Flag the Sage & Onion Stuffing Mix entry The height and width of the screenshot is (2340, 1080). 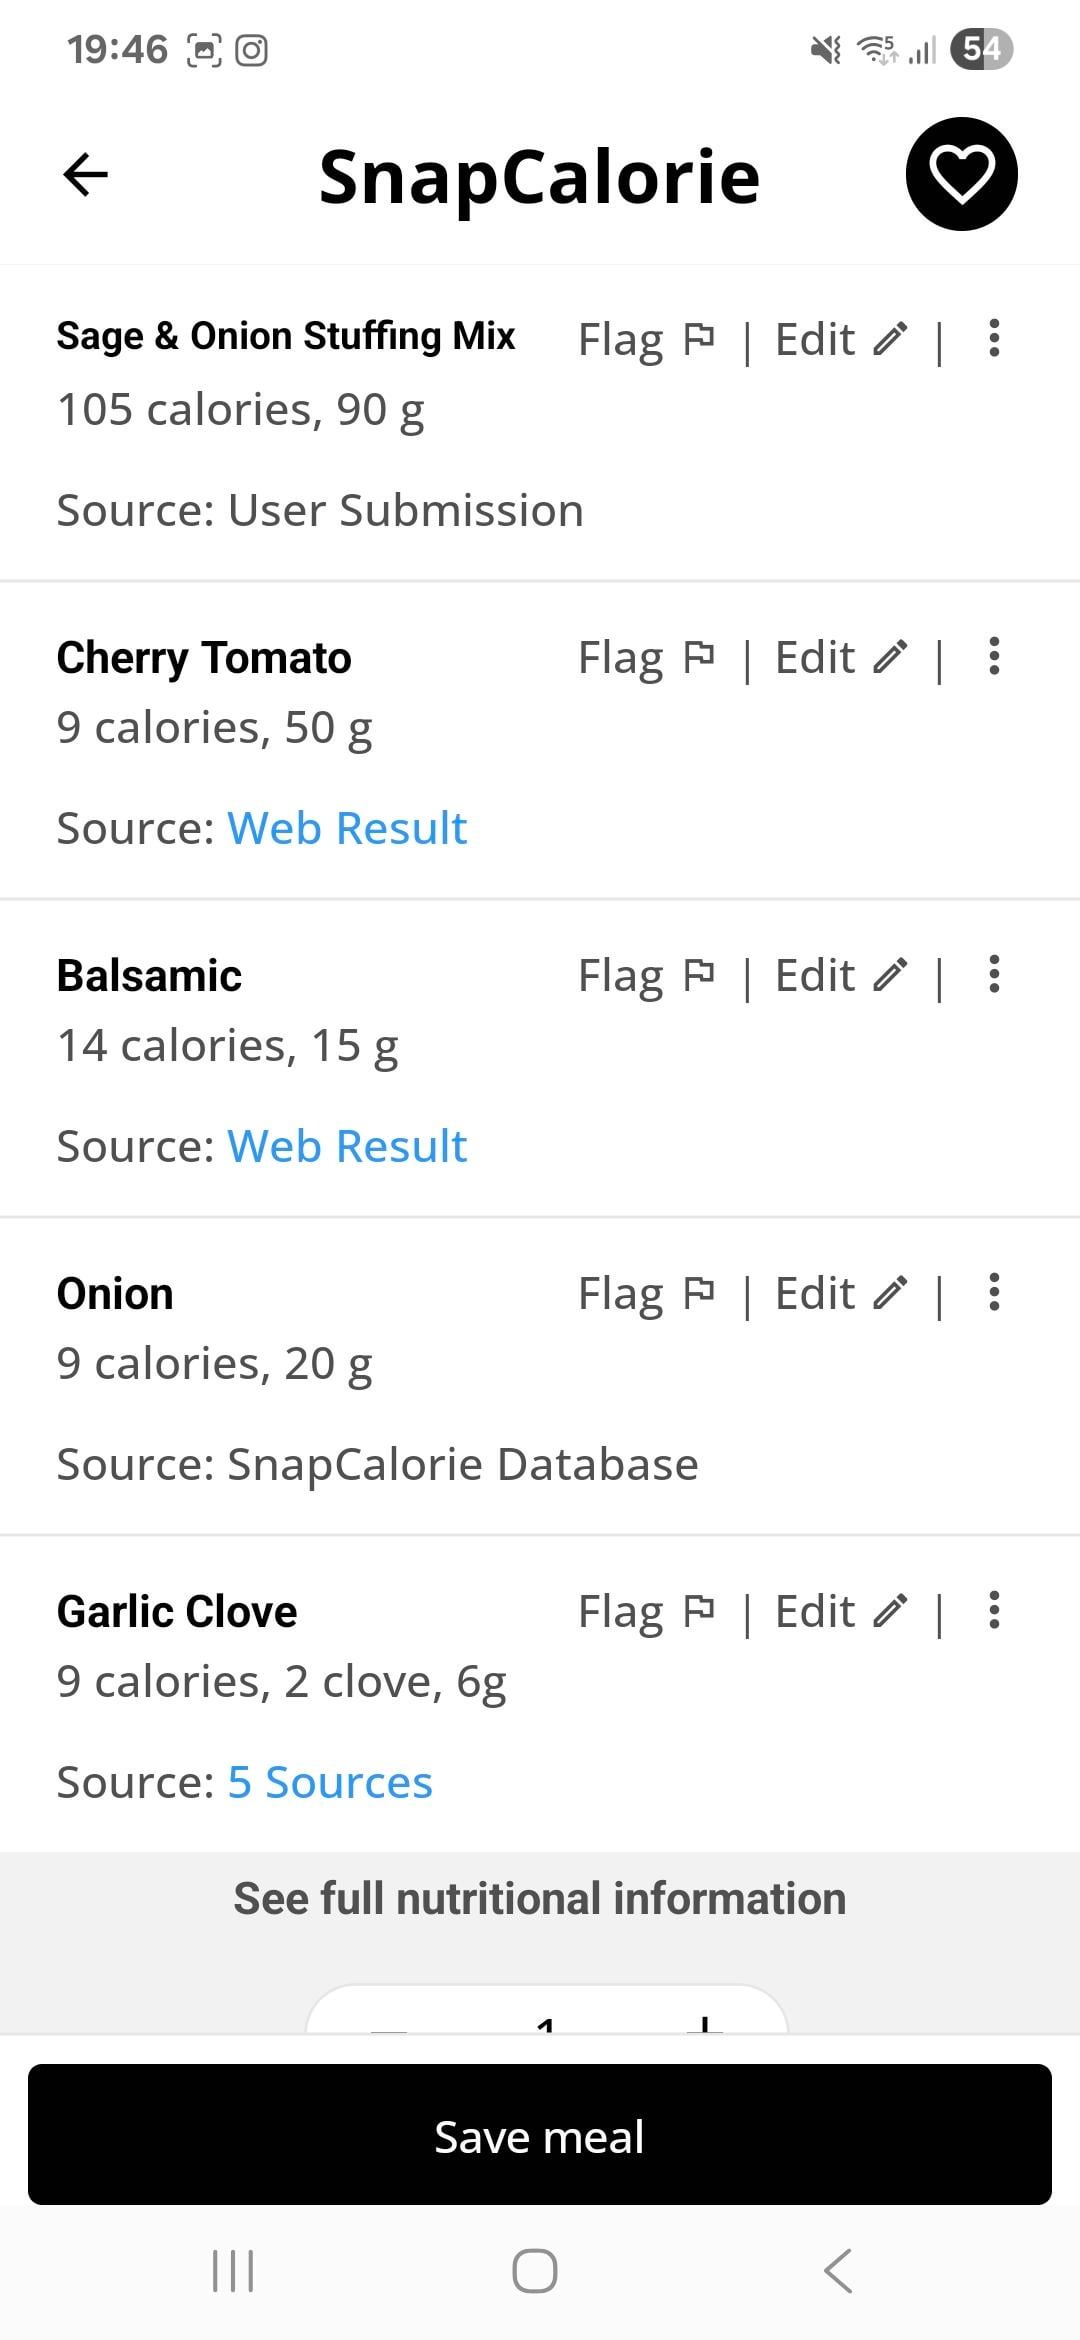pos(646,340)
